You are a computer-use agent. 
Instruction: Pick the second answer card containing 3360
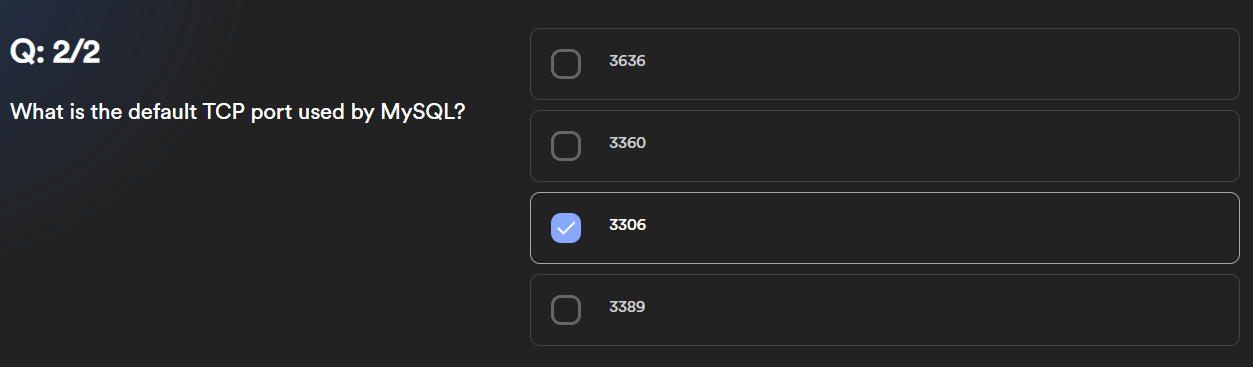click(x=884, y=146)
